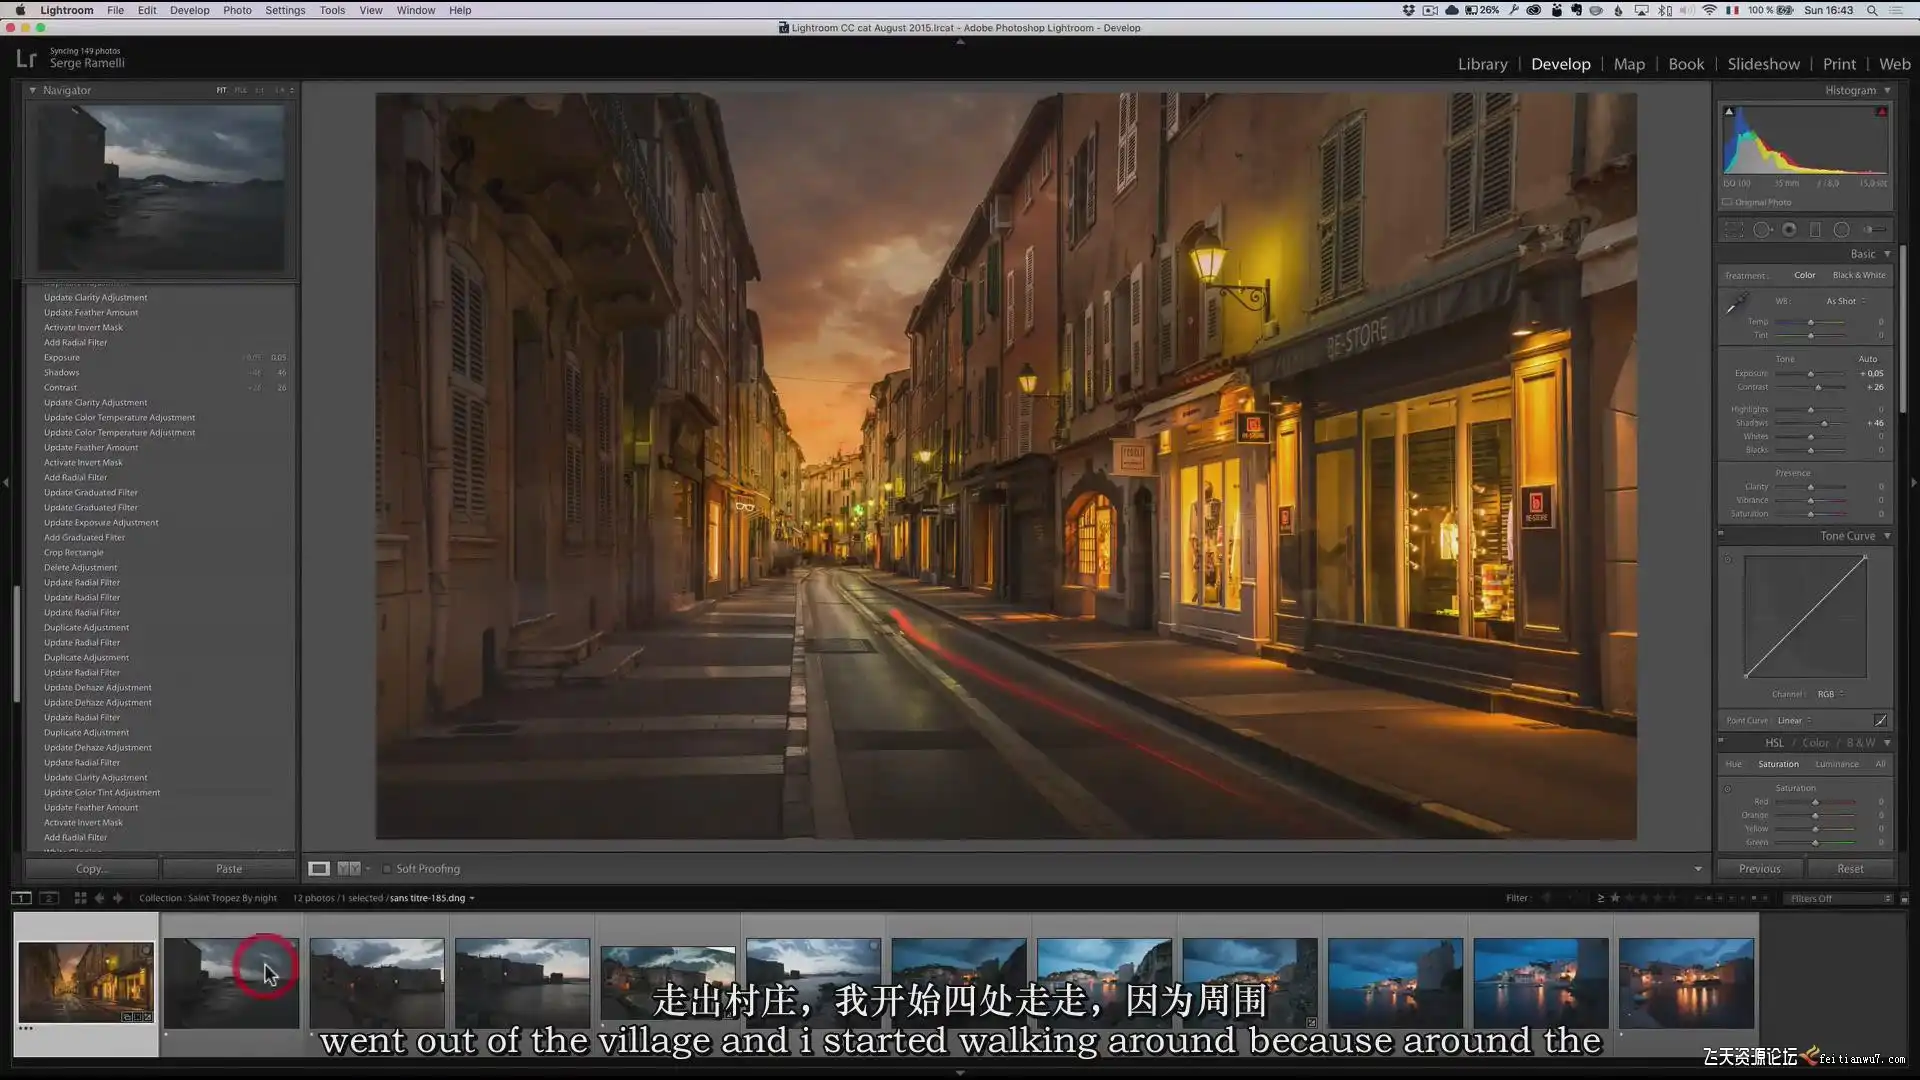Toggle highlight clipping indicator in histogram
This screenshot has height=1080, width=1920.
pyautogui.click(x=1881, y=112)
